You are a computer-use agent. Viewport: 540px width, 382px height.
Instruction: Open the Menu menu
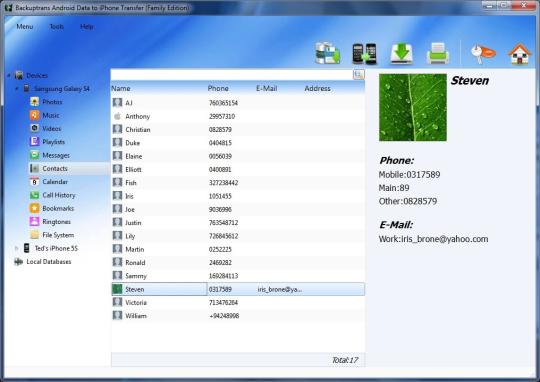[25, 27]
